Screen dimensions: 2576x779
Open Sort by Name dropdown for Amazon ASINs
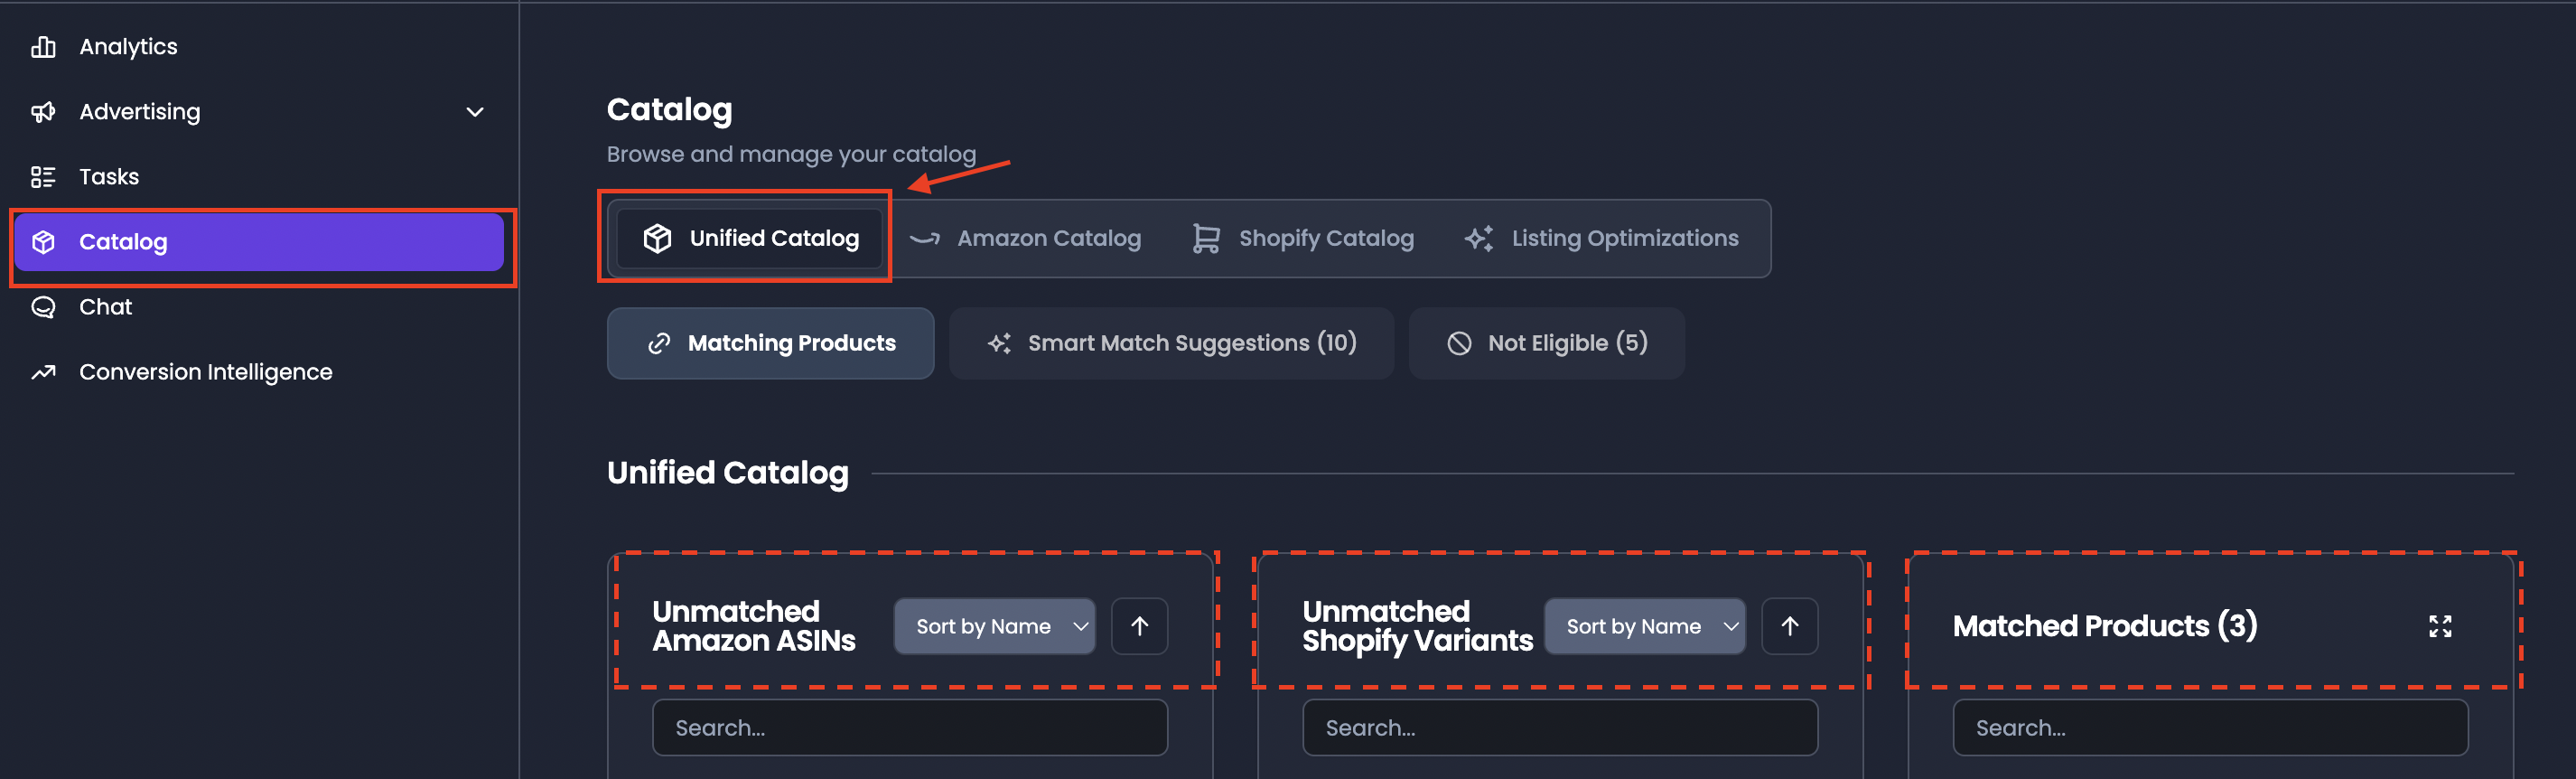click(994, 626)
